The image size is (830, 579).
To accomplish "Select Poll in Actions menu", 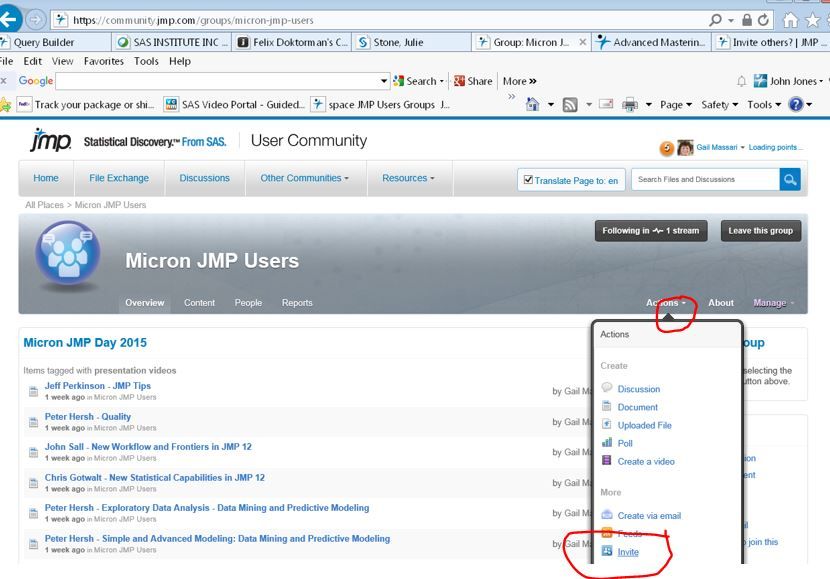I will (625, 443).
